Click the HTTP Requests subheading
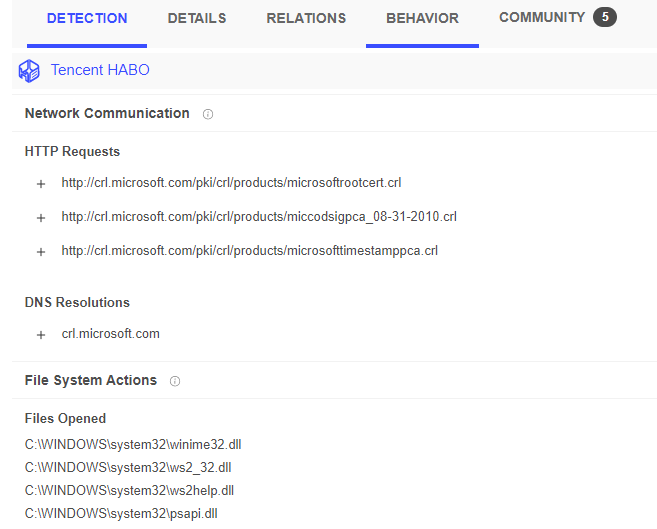Viewport: 657px width, 529px height. 72,152
